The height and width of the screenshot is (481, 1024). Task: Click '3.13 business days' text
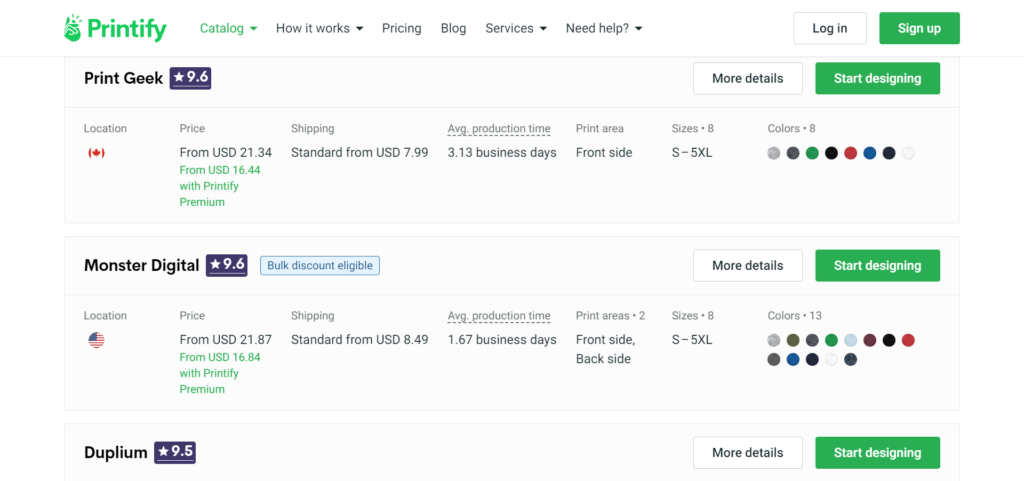coord(502,153)
